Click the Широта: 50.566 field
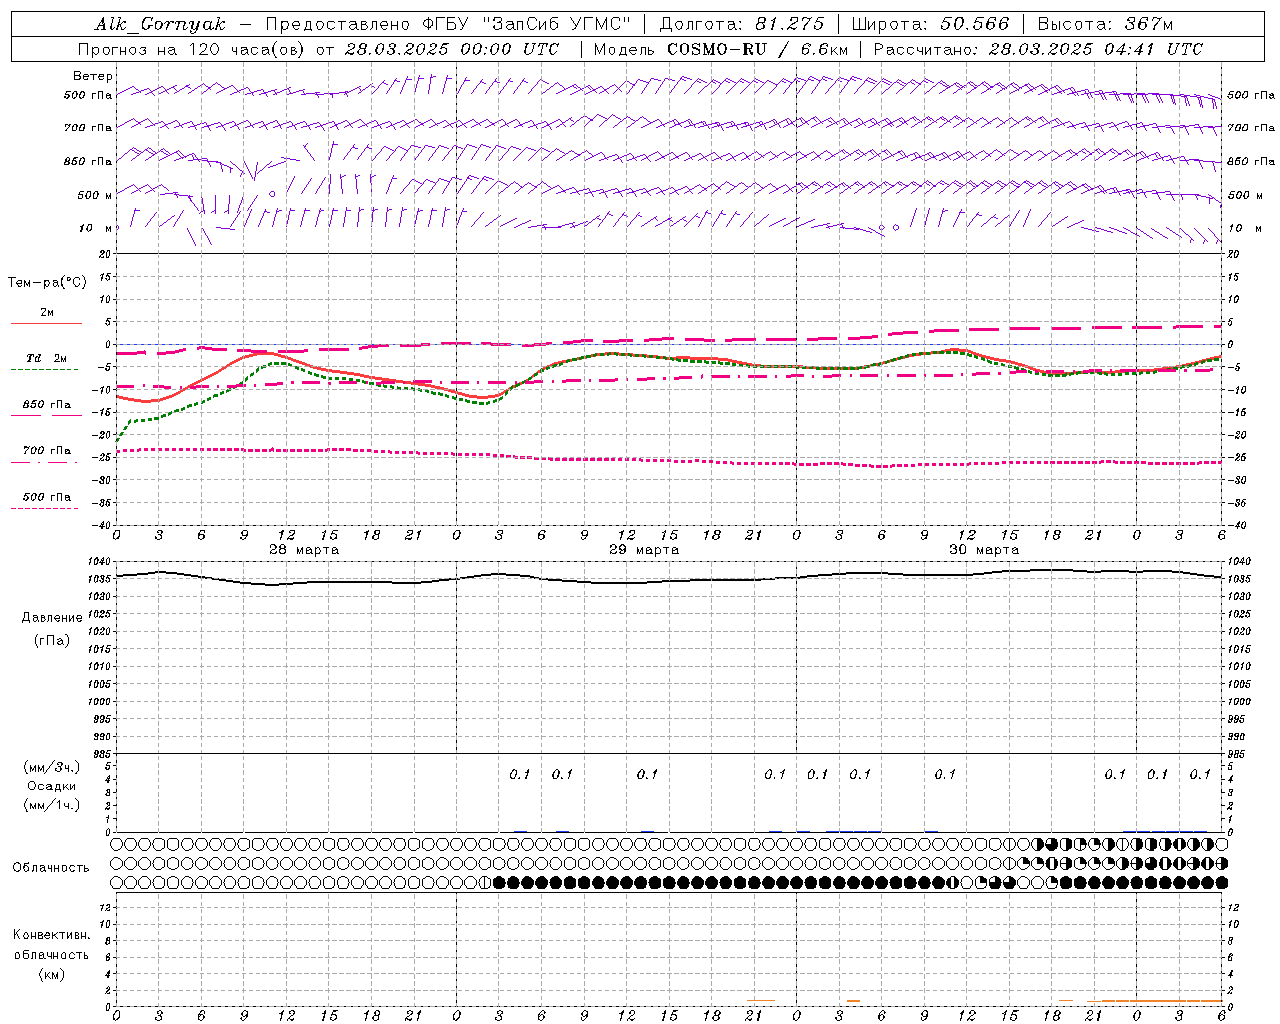The image size is (1280, 1024). click(x=930, y=24)
